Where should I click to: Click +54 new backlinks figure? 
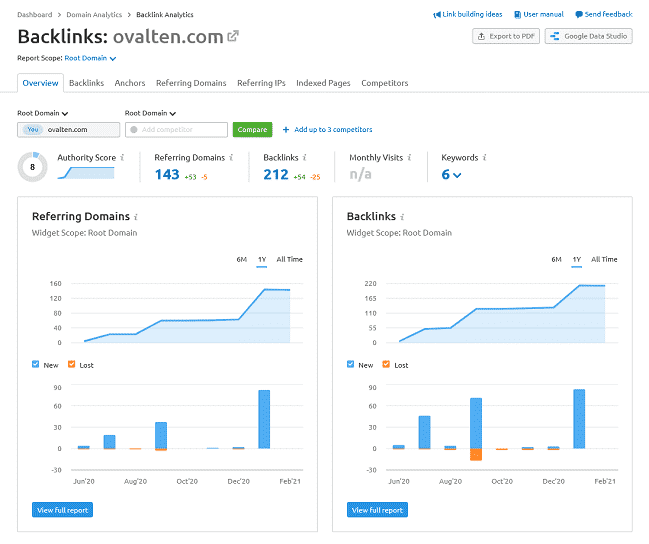point(299,177)
